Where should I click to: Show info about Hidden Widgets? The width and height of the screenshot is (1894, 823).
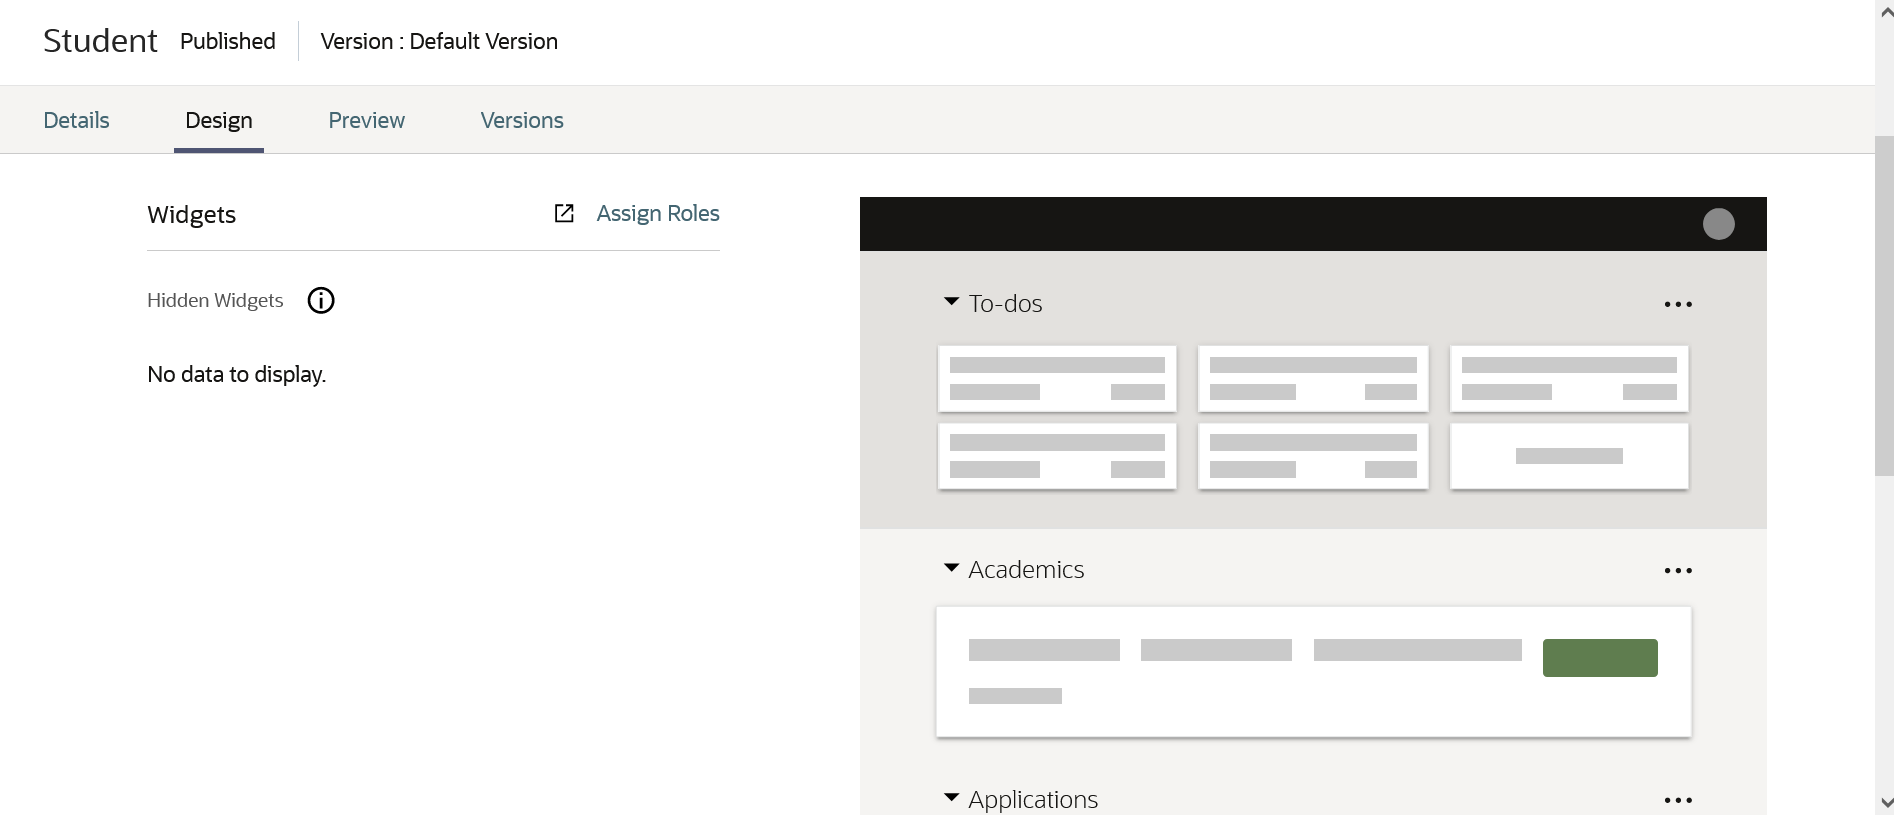click(321, 300)
